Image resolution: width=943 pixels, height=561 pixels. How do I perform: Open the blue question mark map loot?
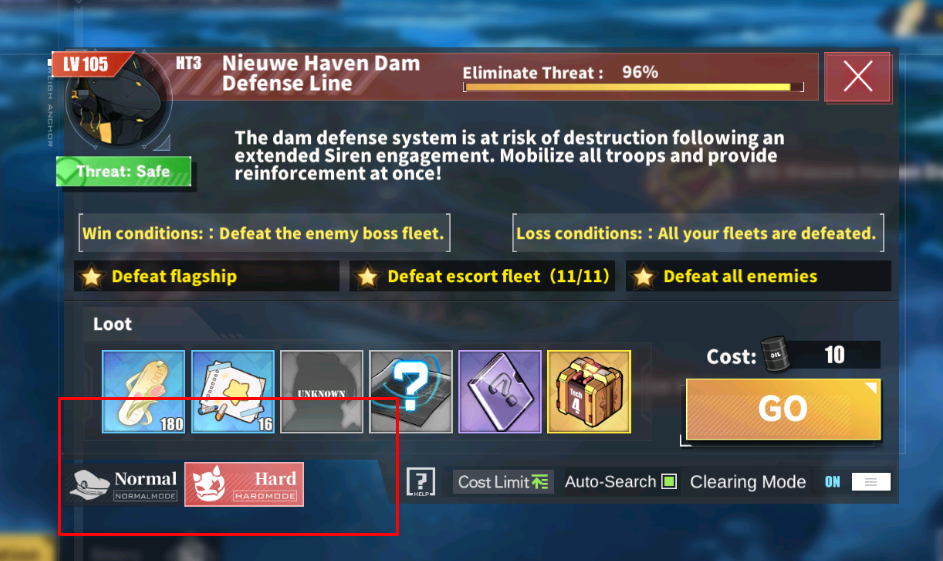[x=411, y=391]
